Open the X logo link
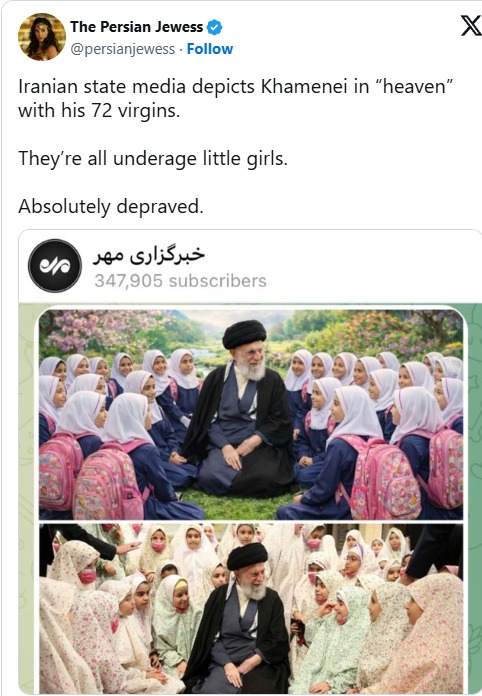The height and width of the screenshot is (696, 482). pos(470,27)
